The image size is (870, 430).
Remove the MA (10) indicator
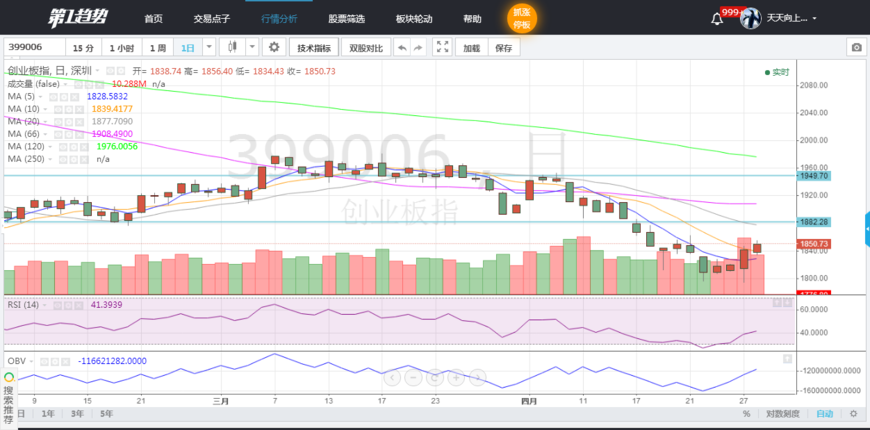(x=79, y=109)
